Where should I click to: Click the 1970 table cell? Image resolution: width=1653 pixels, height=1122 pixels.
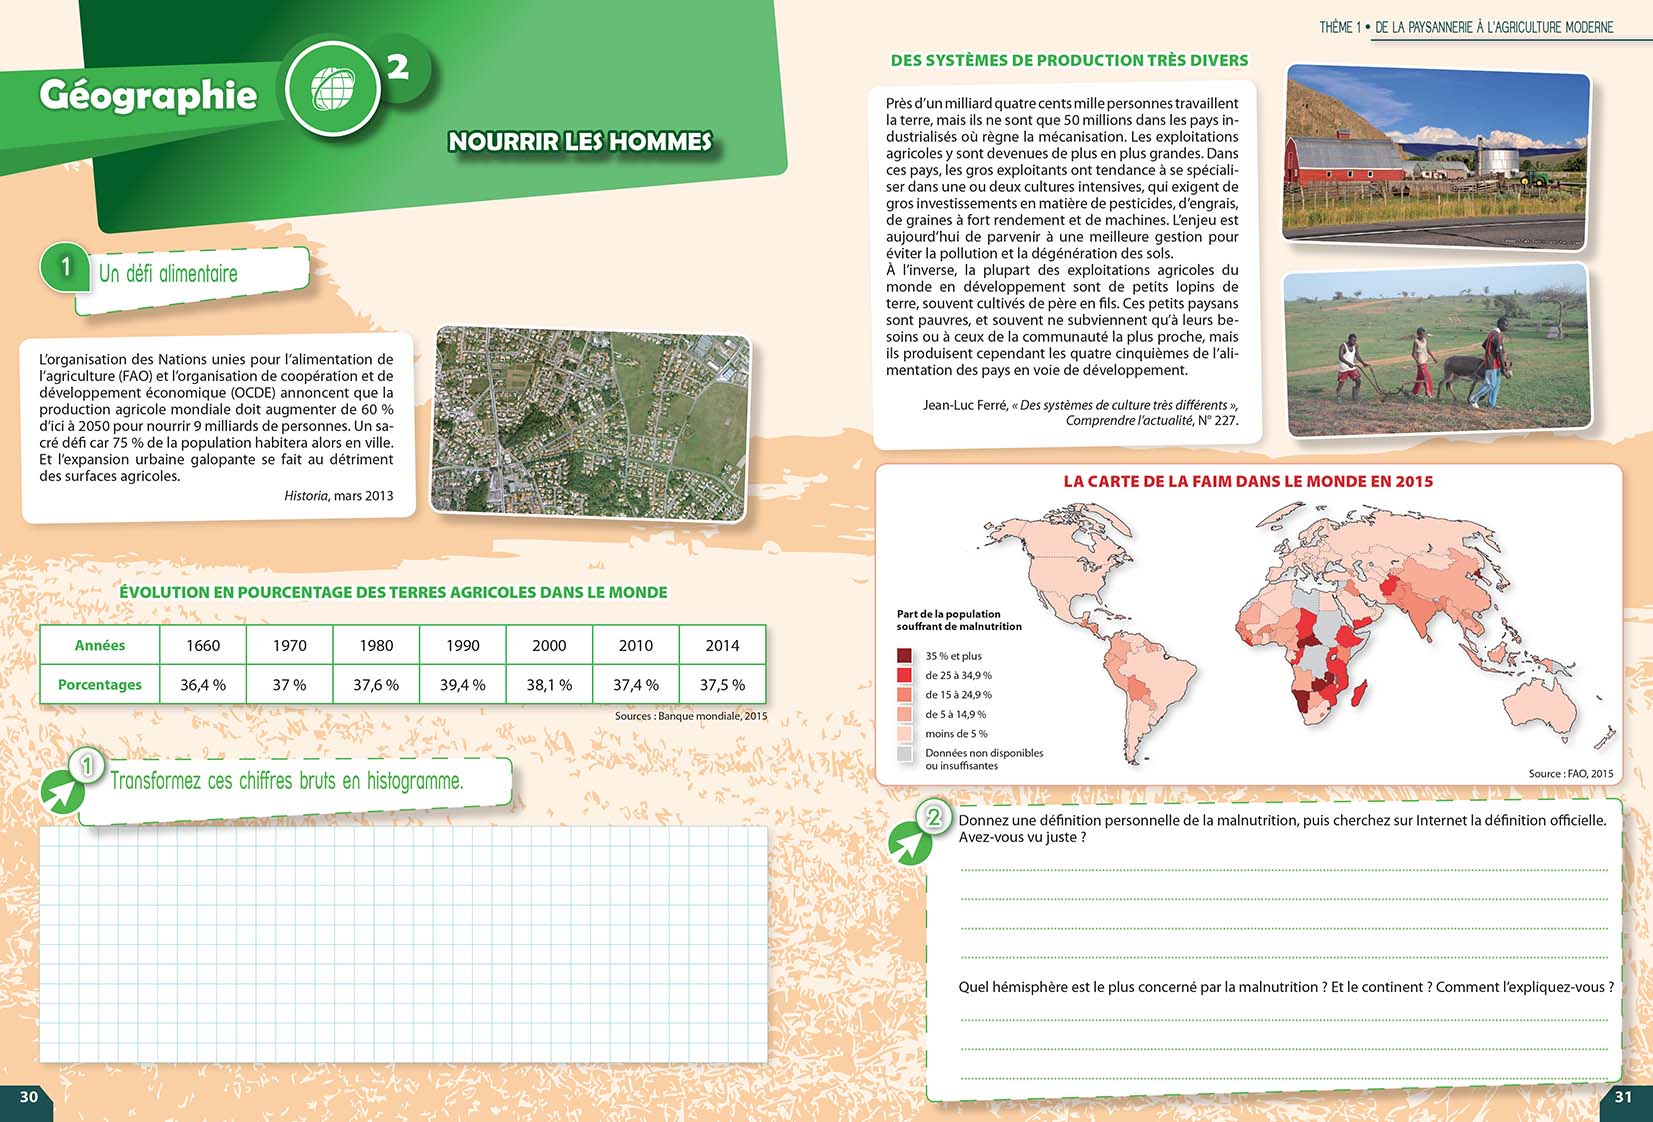pyautogui.click(x=290, y=645)
